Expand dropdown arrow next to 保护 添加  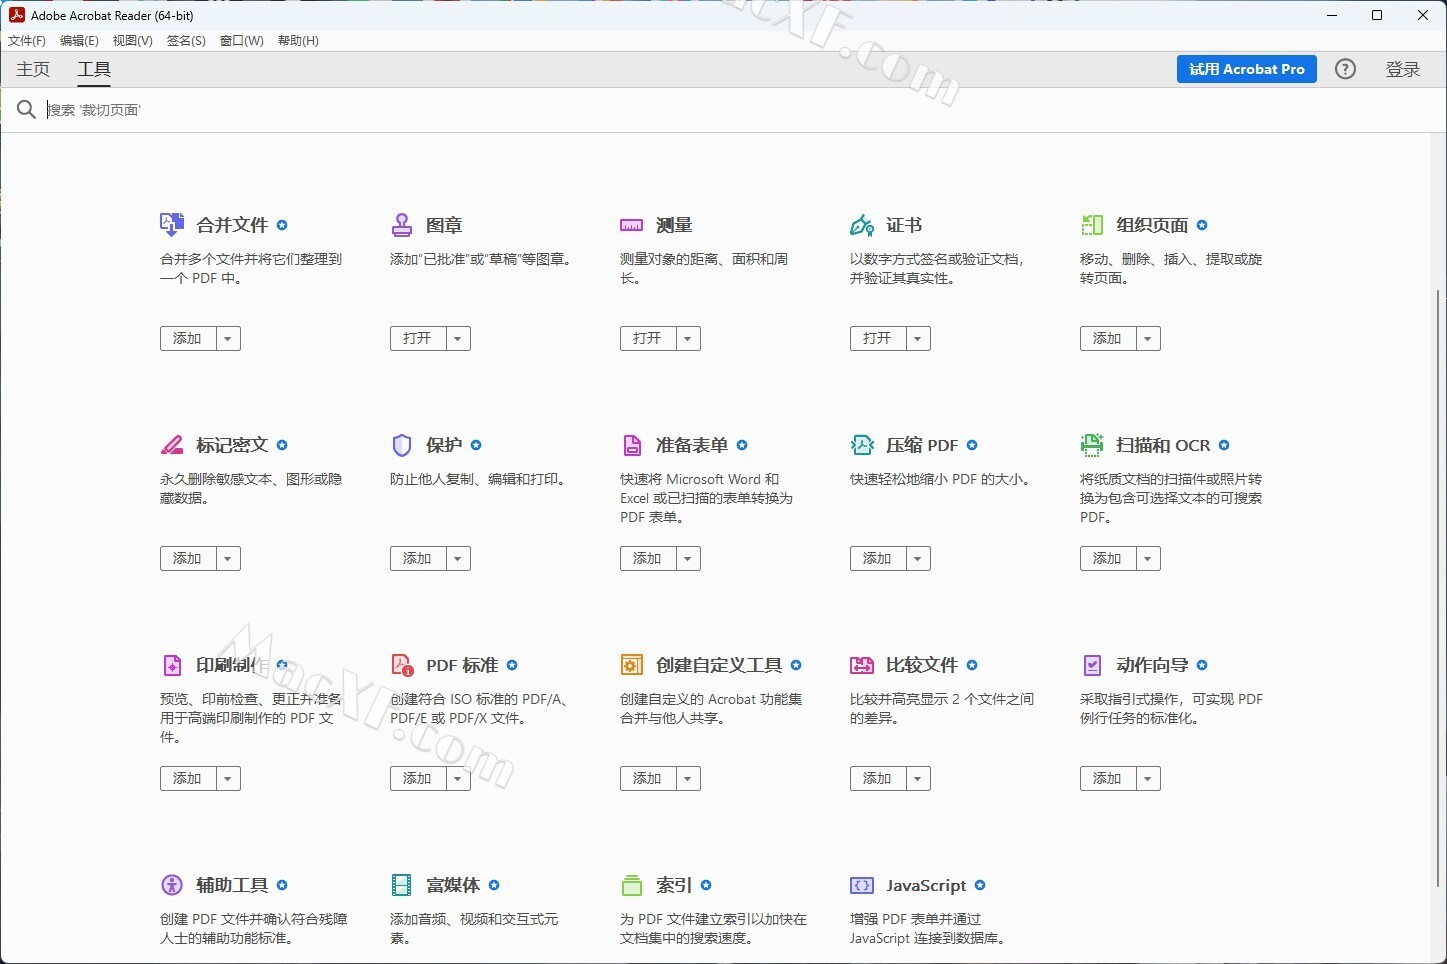pos(458,558)
